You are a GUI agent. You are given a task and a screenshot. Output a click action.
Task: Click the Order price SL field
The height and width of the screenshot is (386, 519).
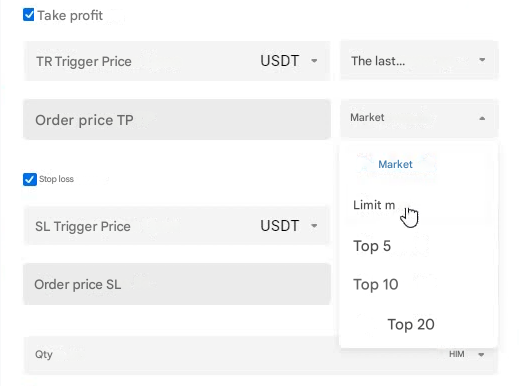177,284
